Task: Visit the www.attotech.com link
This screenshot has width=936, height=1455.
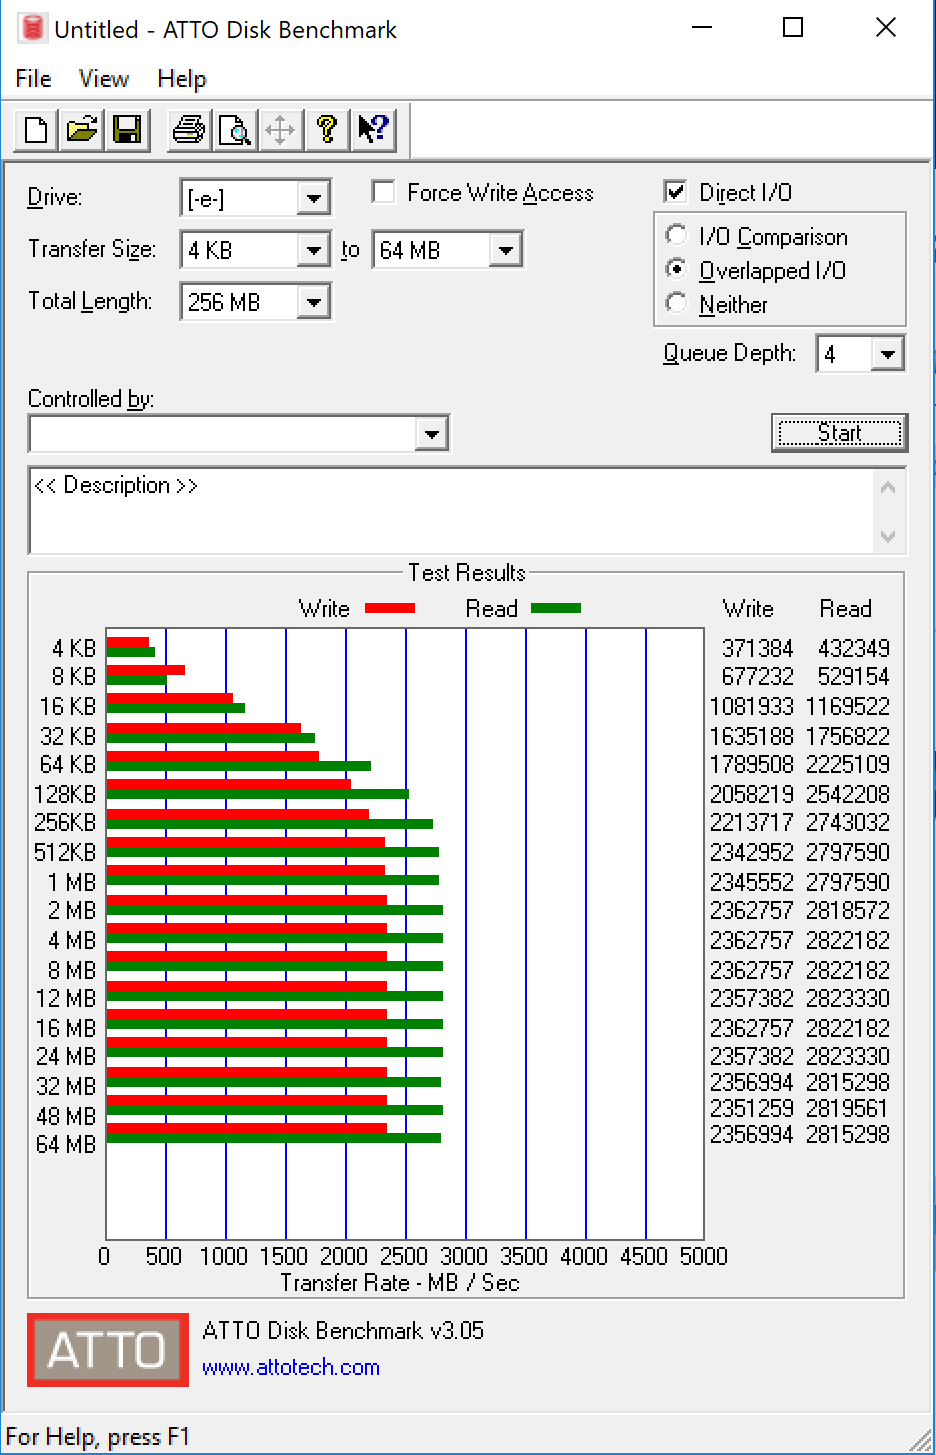Action: pos(291,1367)
